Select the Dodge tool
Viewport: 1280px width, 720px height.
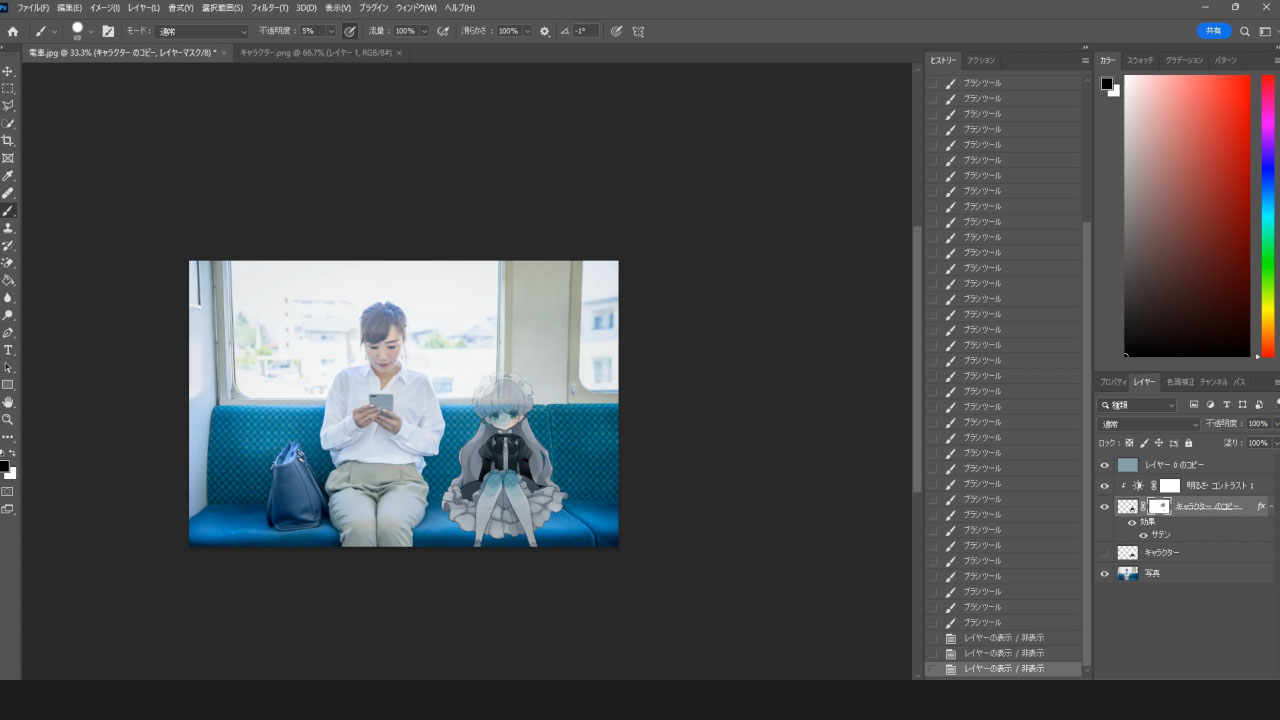8,315
